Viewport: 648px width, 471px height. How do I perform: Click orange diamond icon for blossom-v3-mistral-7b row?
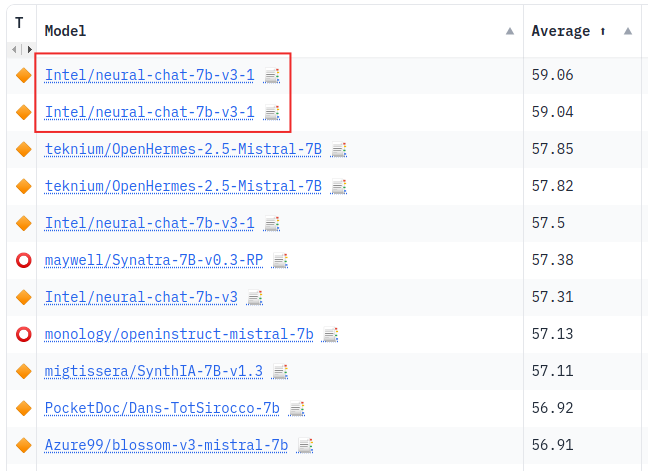pos(24,445)
